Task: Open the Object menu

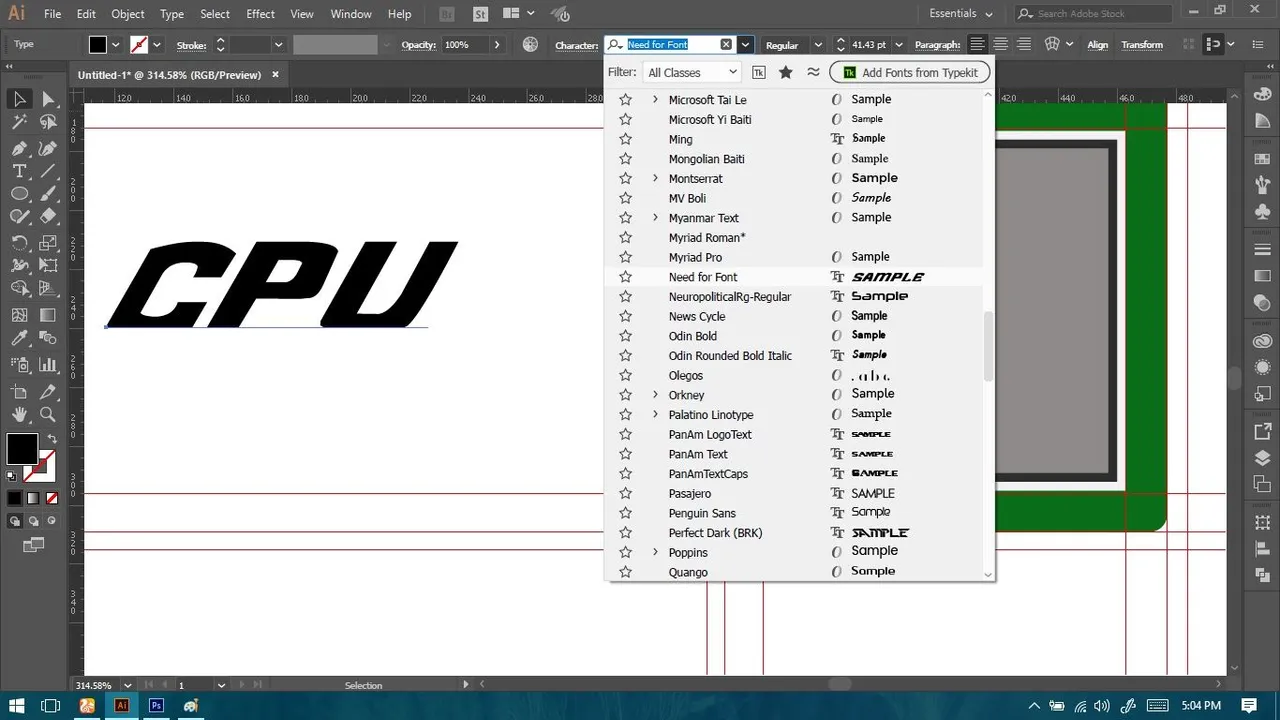Action: [x=127, y=14]
